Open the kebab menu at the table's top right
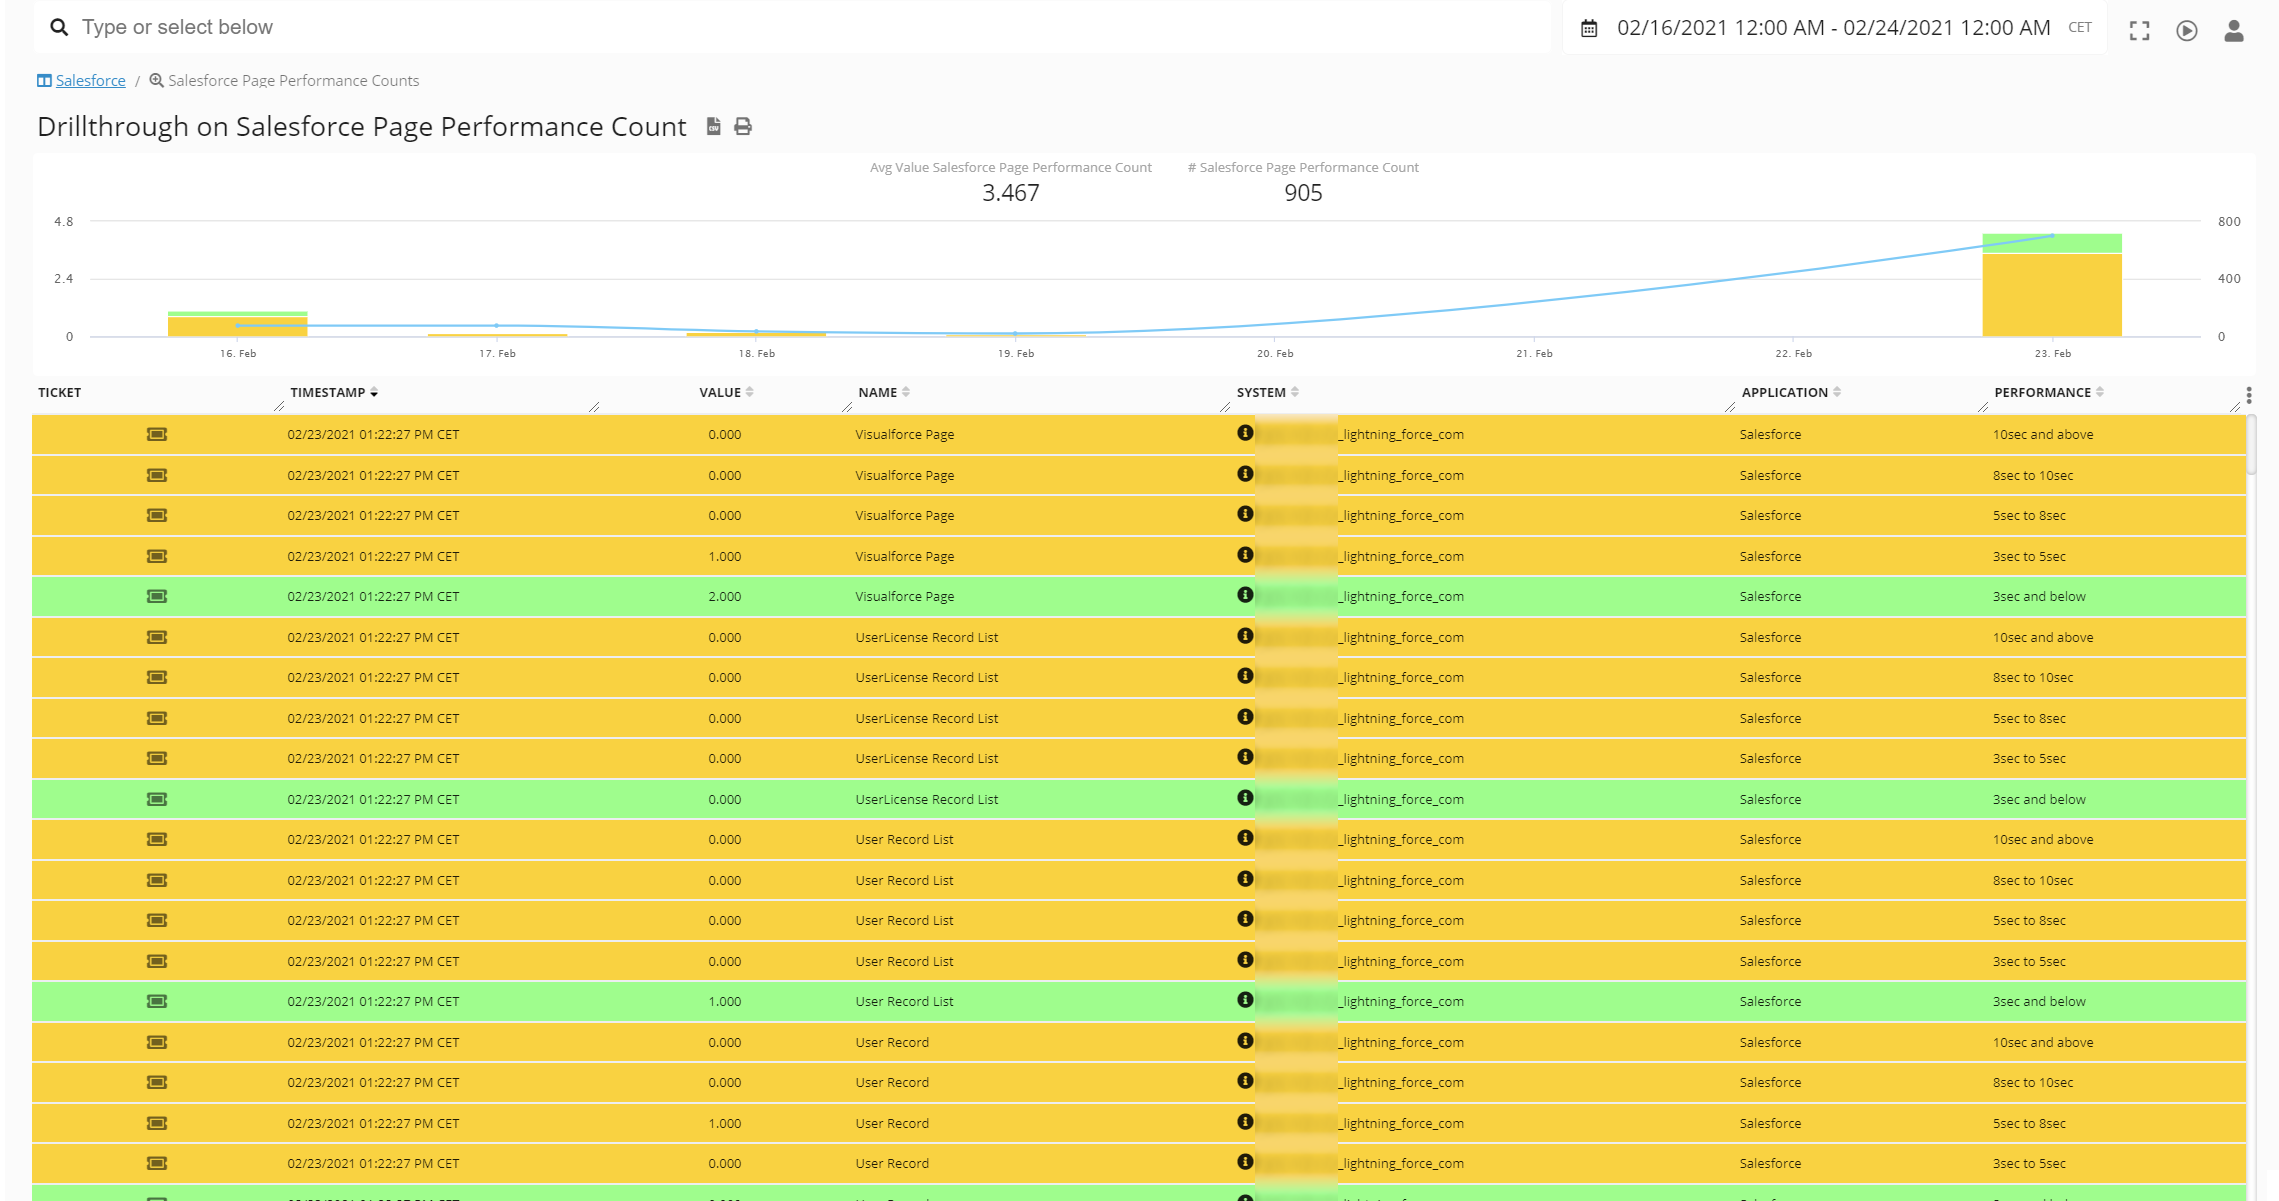 click(2248, 394)
